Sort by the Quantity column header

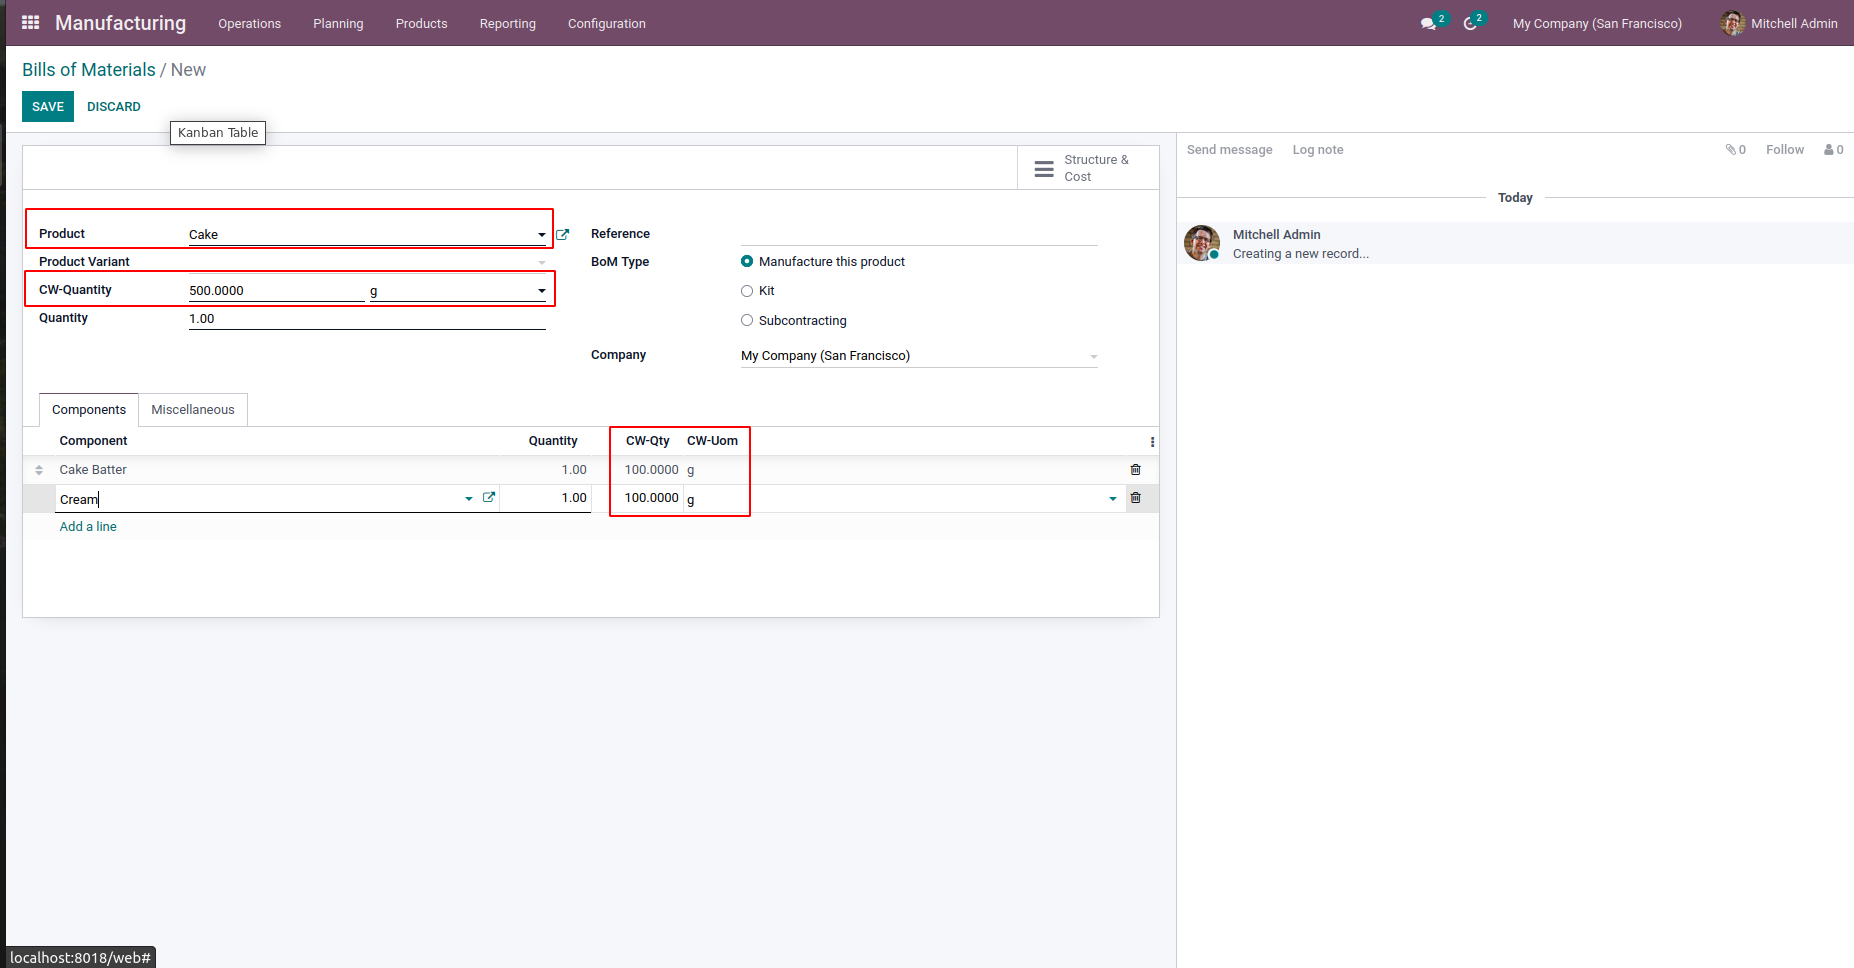point(553,441)
